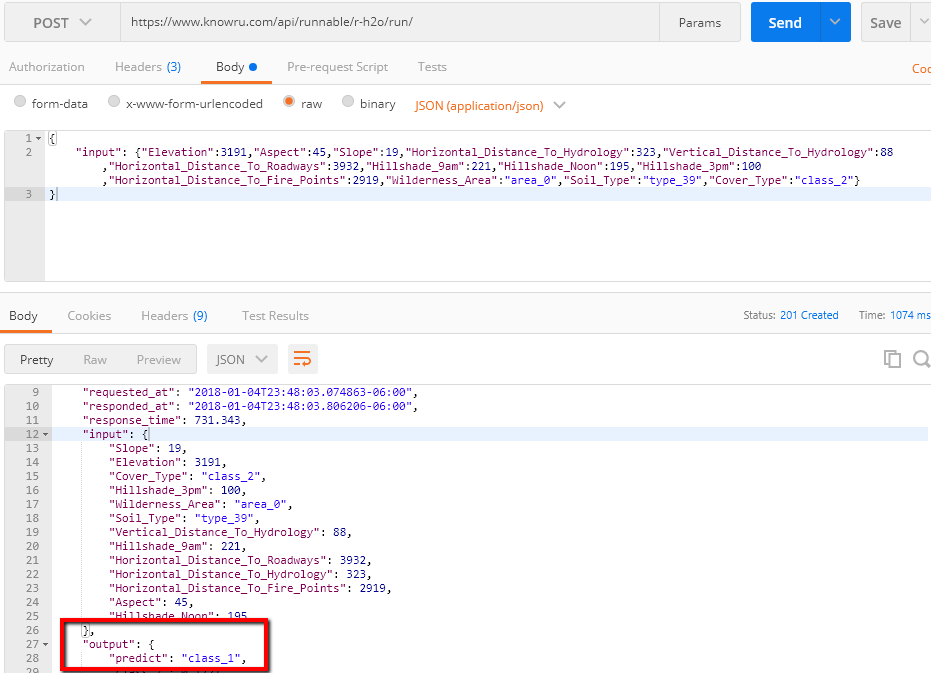Click the request URL input field
The width and height of the screenshot is (931, 673).
click(x=390, y=23)
